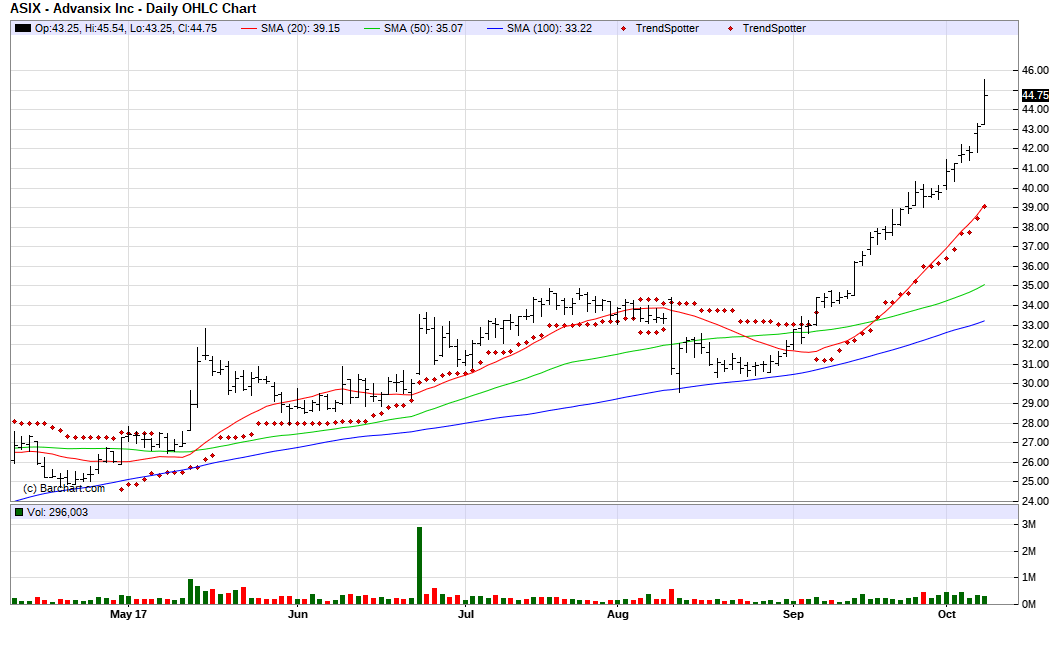Viewport: 1060px width, 645px height.
Task: Click the 2M volume axis label
Action: 1029,551
